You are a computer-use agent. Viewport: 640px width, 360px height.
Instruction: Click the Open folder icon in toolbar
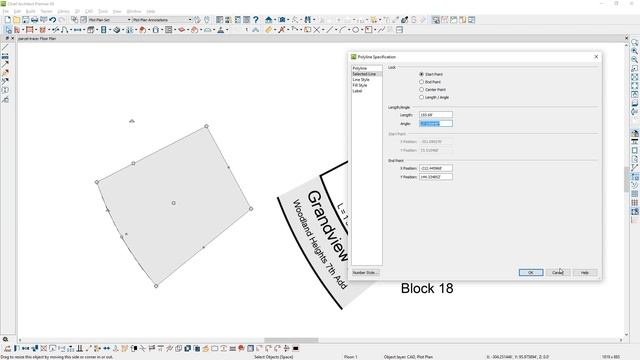tap(16, 20)
